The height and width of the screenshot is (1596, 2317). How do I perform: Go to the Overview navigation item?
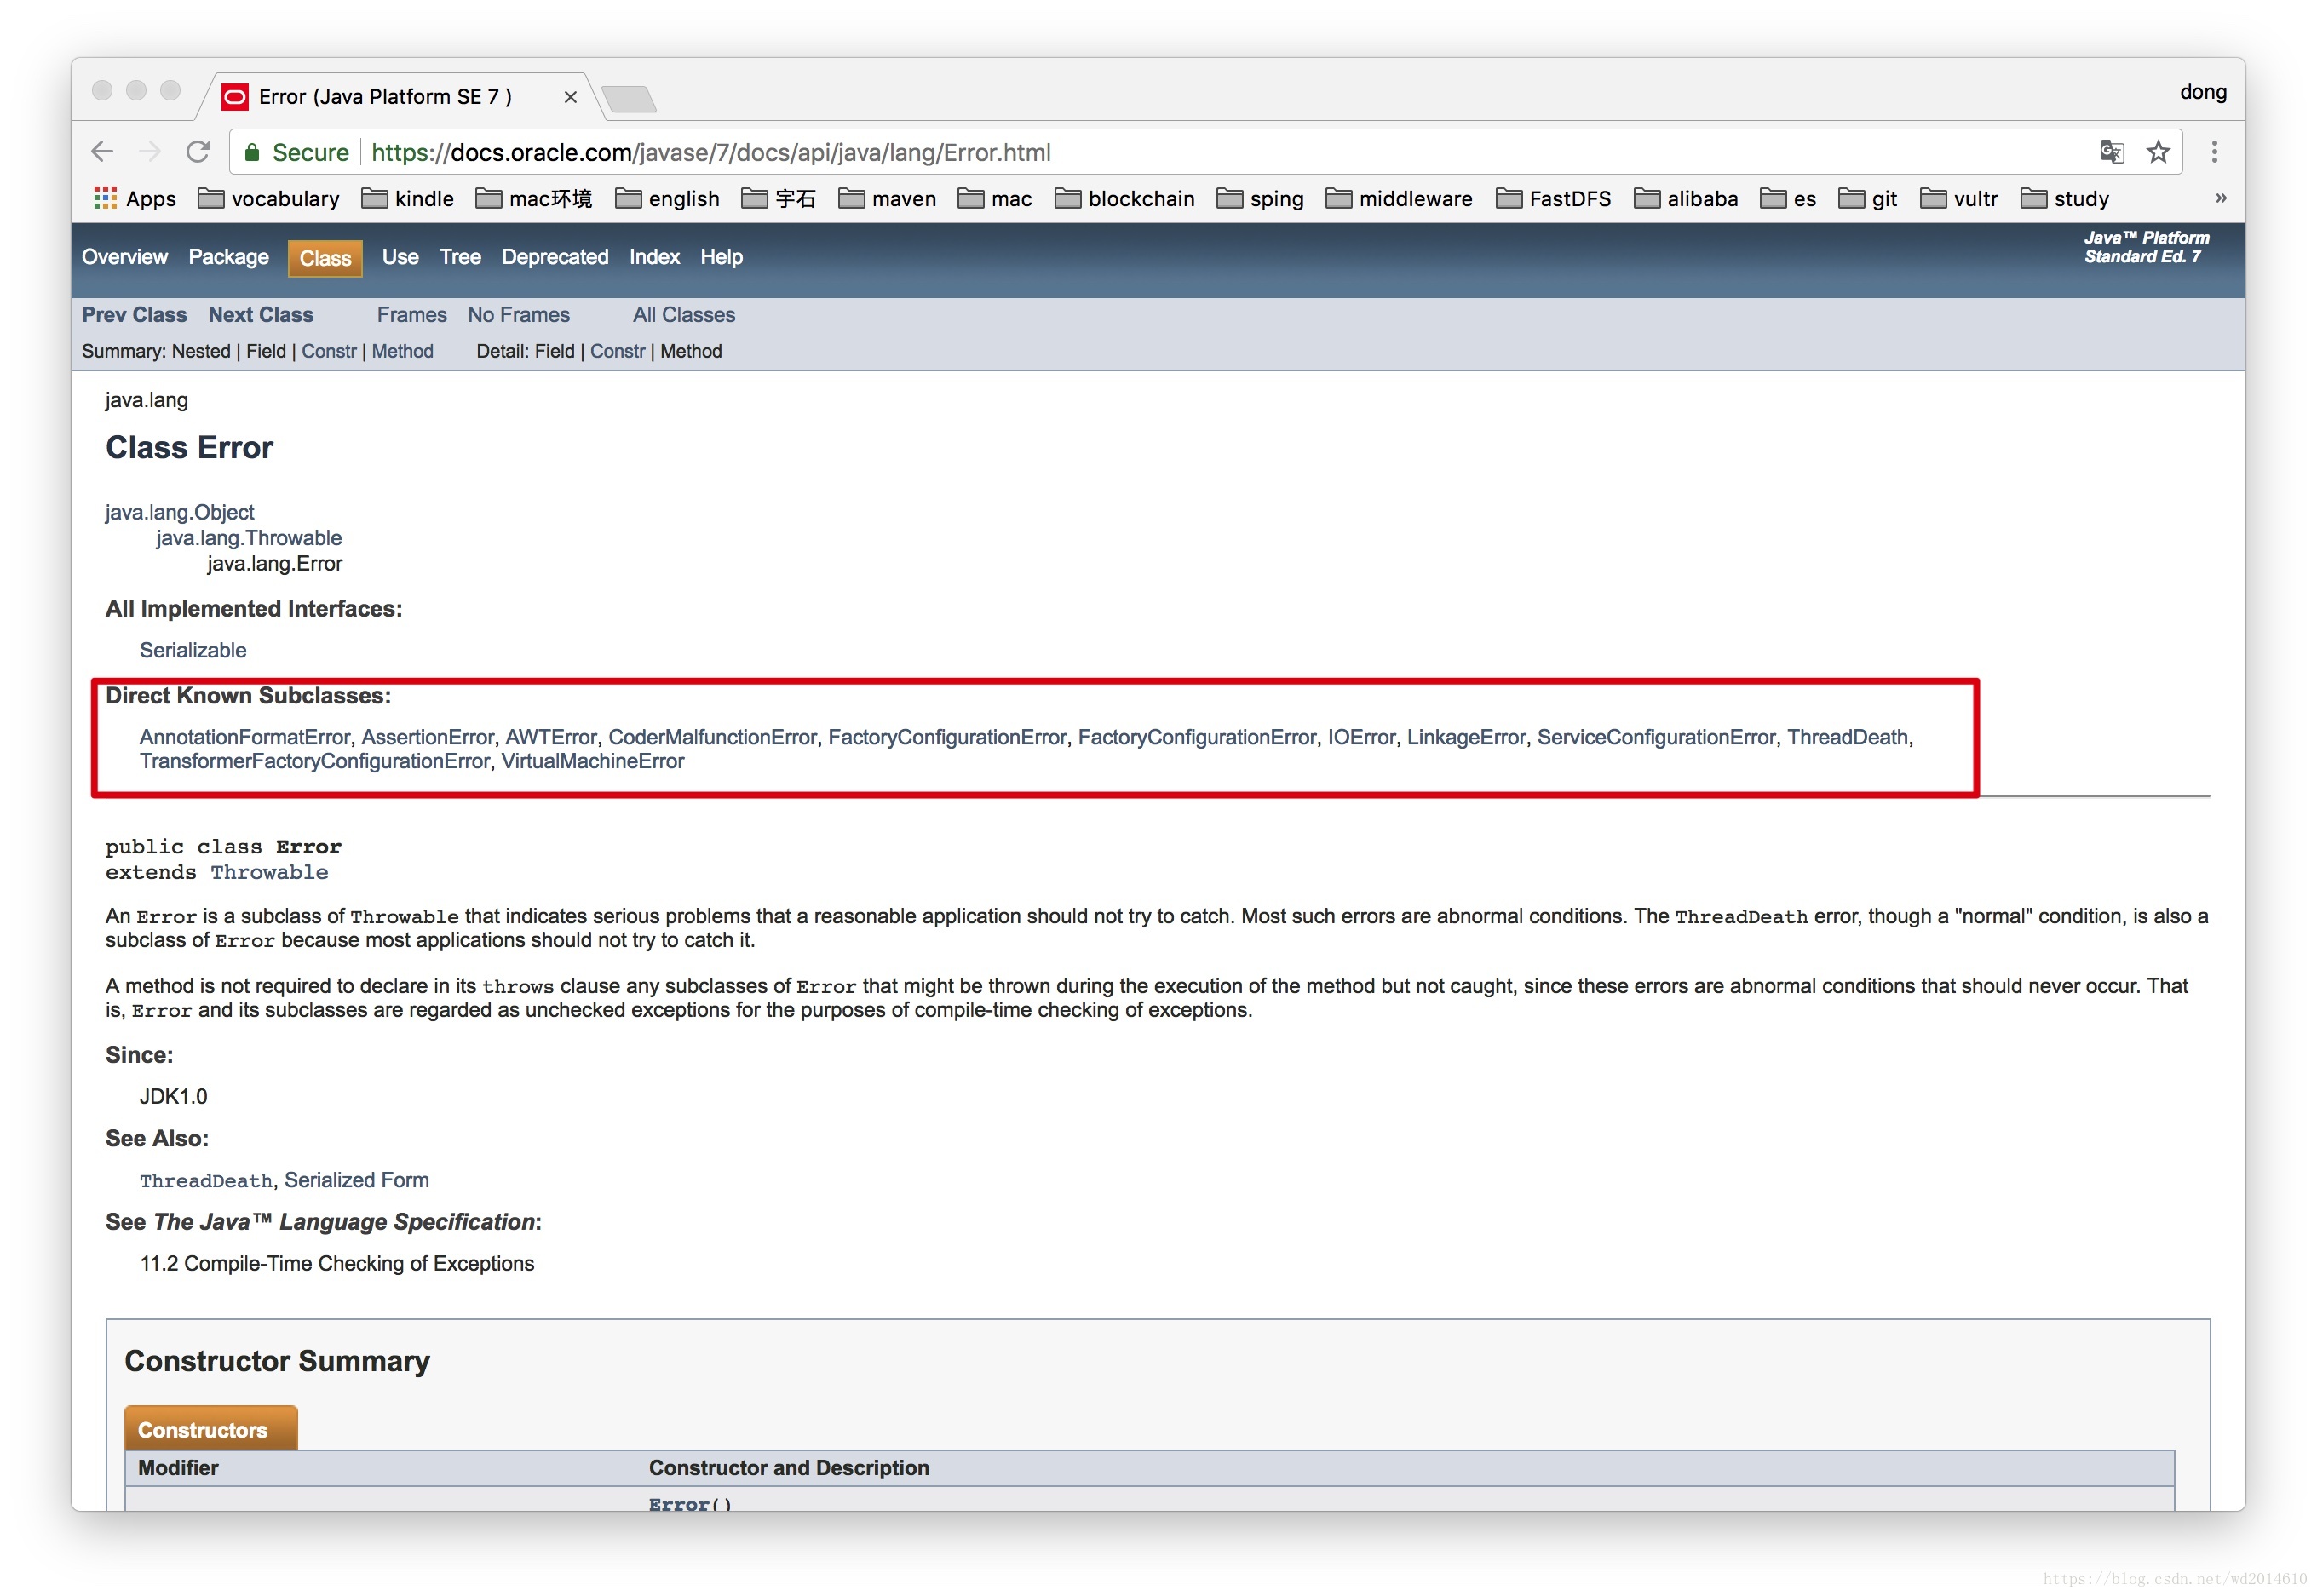(125, 257)
